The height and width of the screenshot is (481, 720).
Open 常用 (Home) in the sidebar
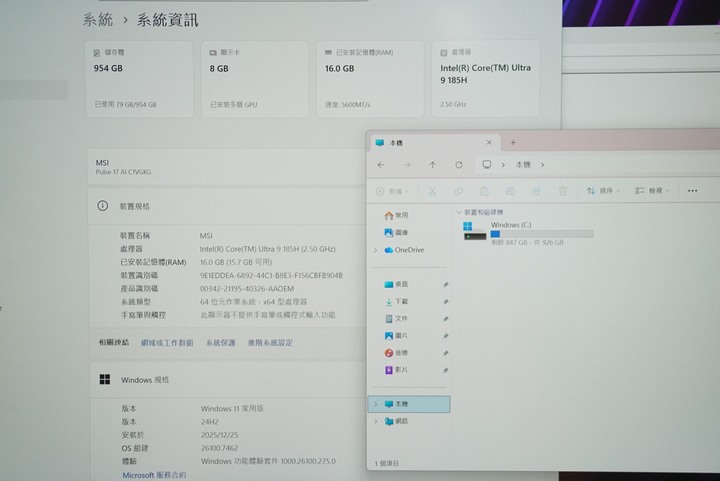click(x=400, y=215)
